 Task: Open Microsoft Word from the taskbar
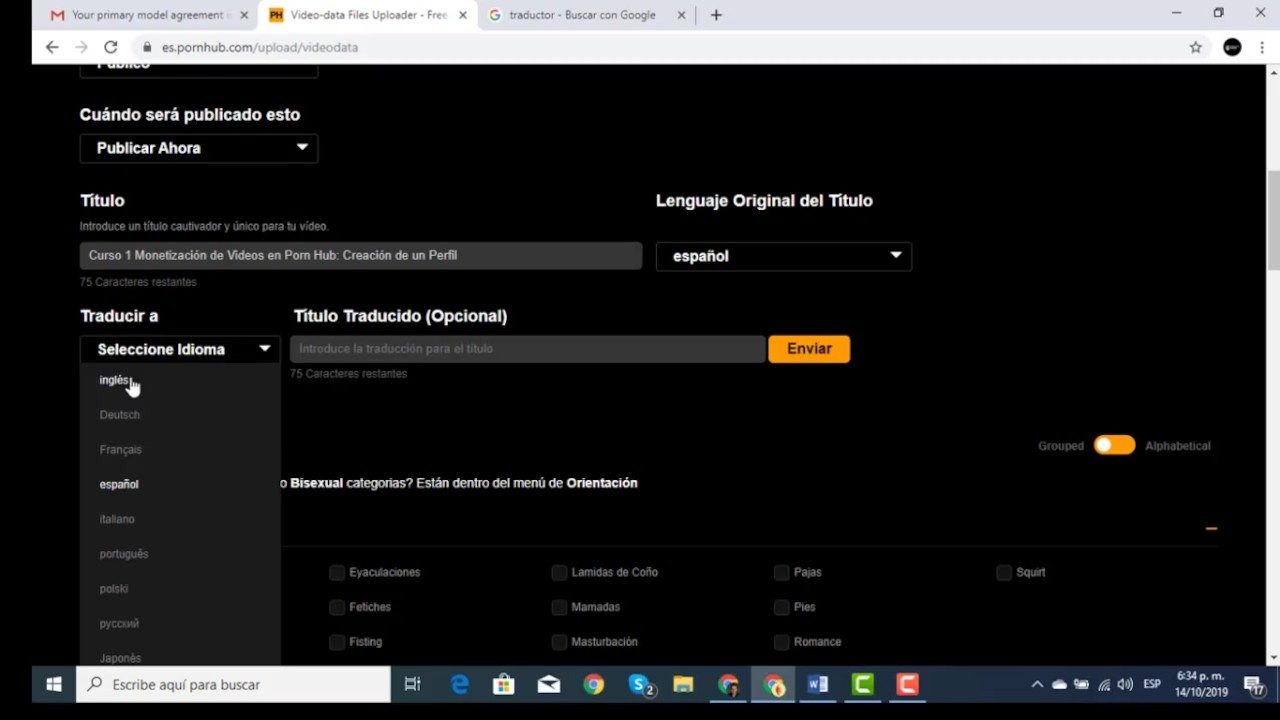pos(818,685)
